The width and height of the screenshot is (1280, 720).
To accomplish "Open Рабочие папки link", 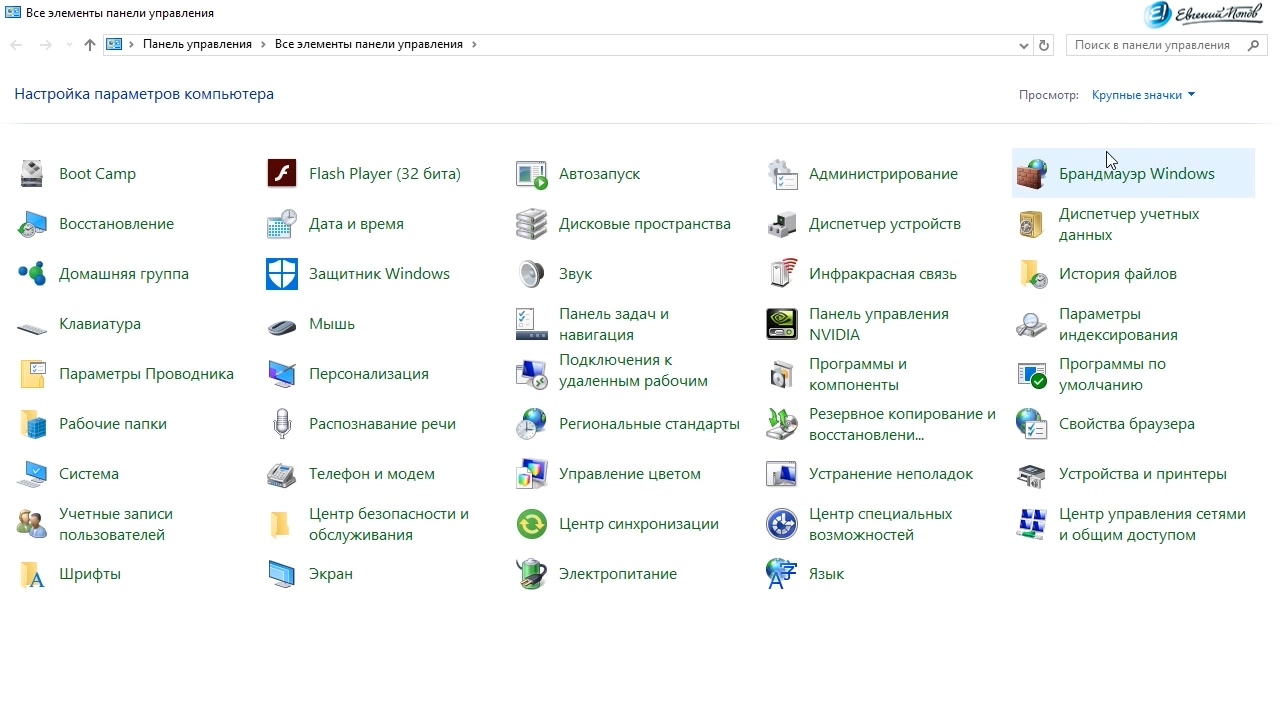I will (113, 424).
